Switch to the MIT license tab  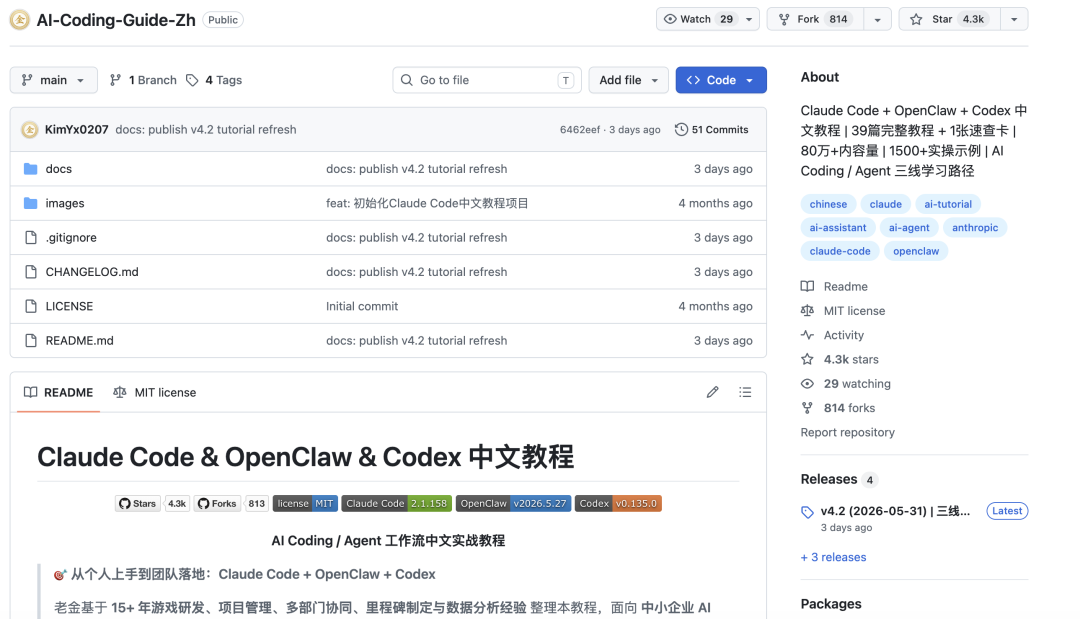[155, 392]
